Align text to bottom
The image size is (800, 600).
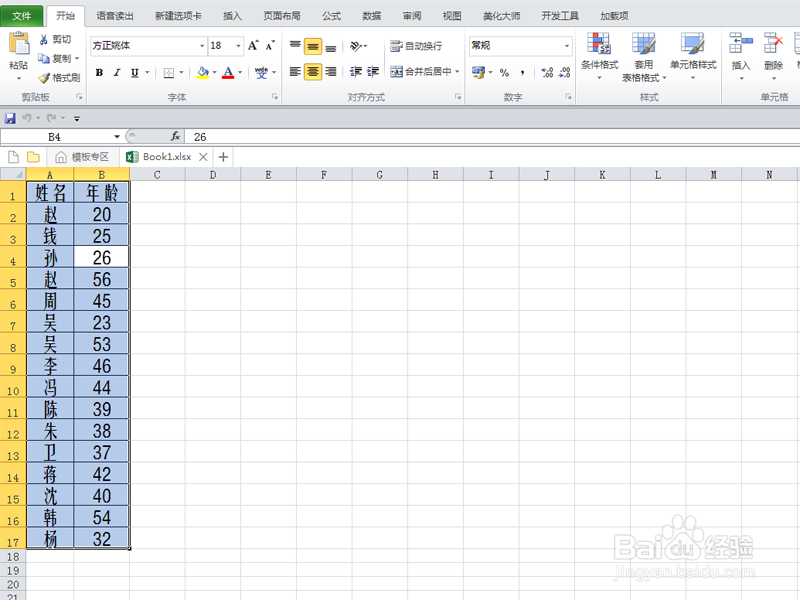(331, 46)
